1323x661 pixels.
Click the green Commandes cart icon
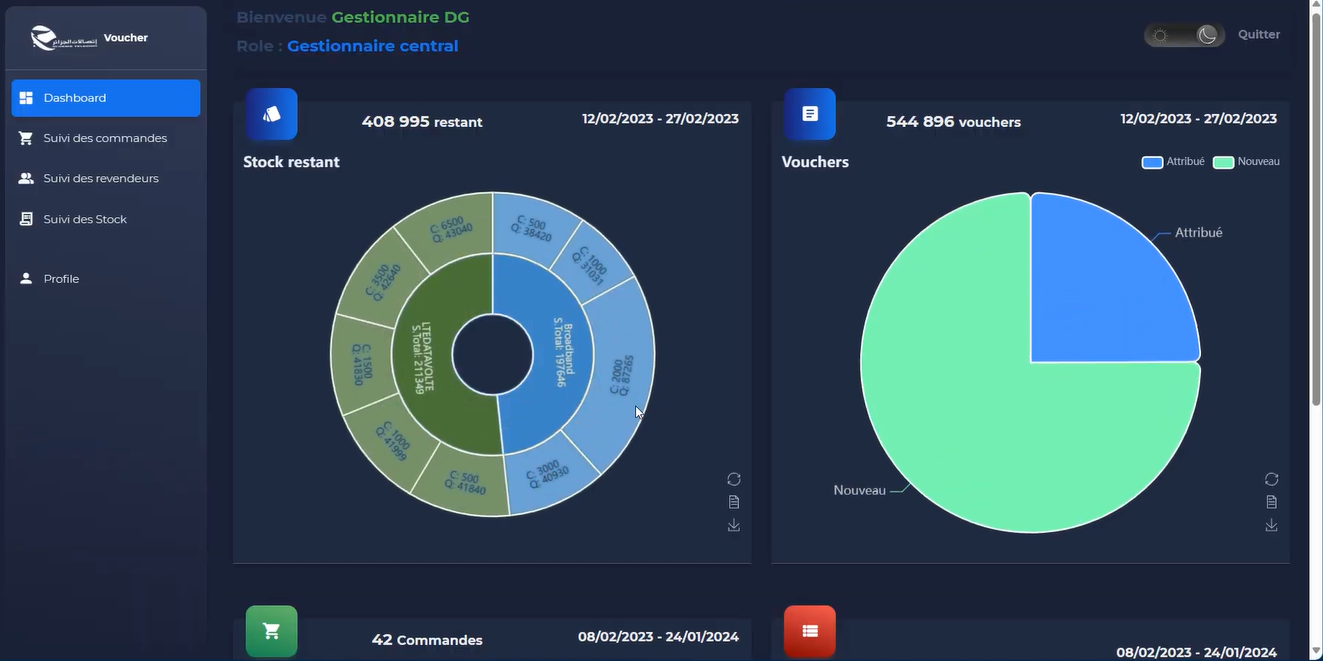[x=271, y=631]
